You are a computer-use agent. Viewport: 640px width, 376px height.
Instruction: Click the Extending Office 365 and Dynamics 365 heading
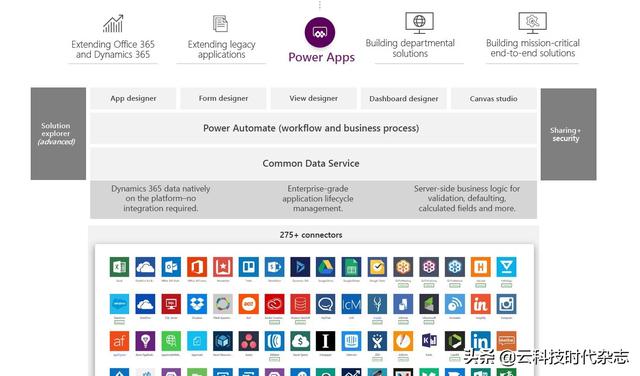click(x=113, y=49)
